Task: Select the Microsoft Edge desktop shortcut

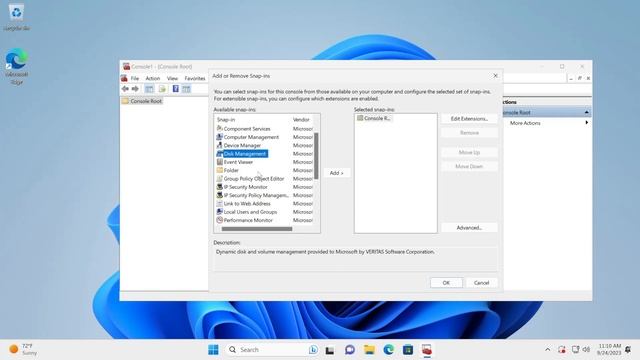Action: point(16,66)
